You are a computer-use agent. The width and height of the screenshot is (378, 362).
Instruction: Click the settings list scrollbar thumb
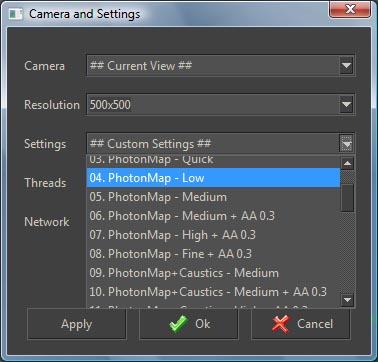pyautogui.click(x=347, y=198)
